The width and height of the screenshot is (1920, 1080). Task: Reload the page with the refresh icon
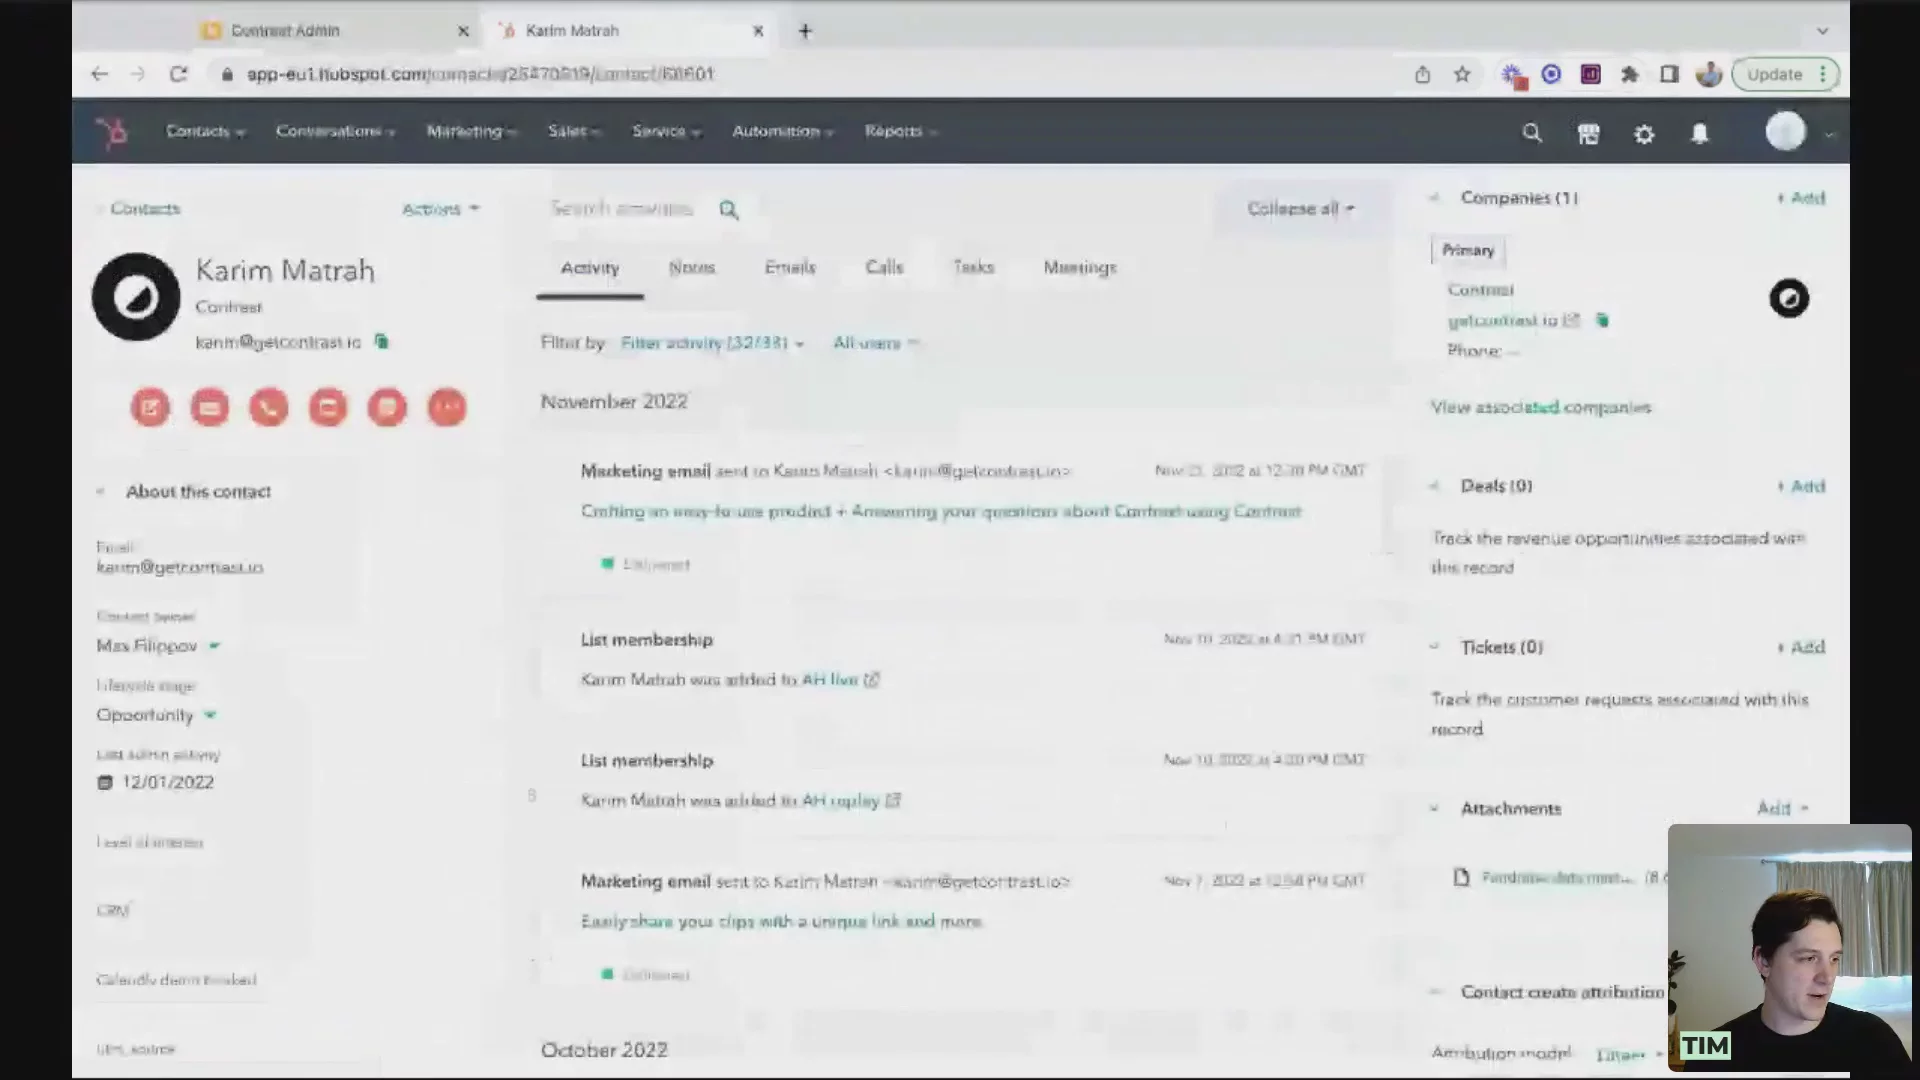tap(178, 74)
